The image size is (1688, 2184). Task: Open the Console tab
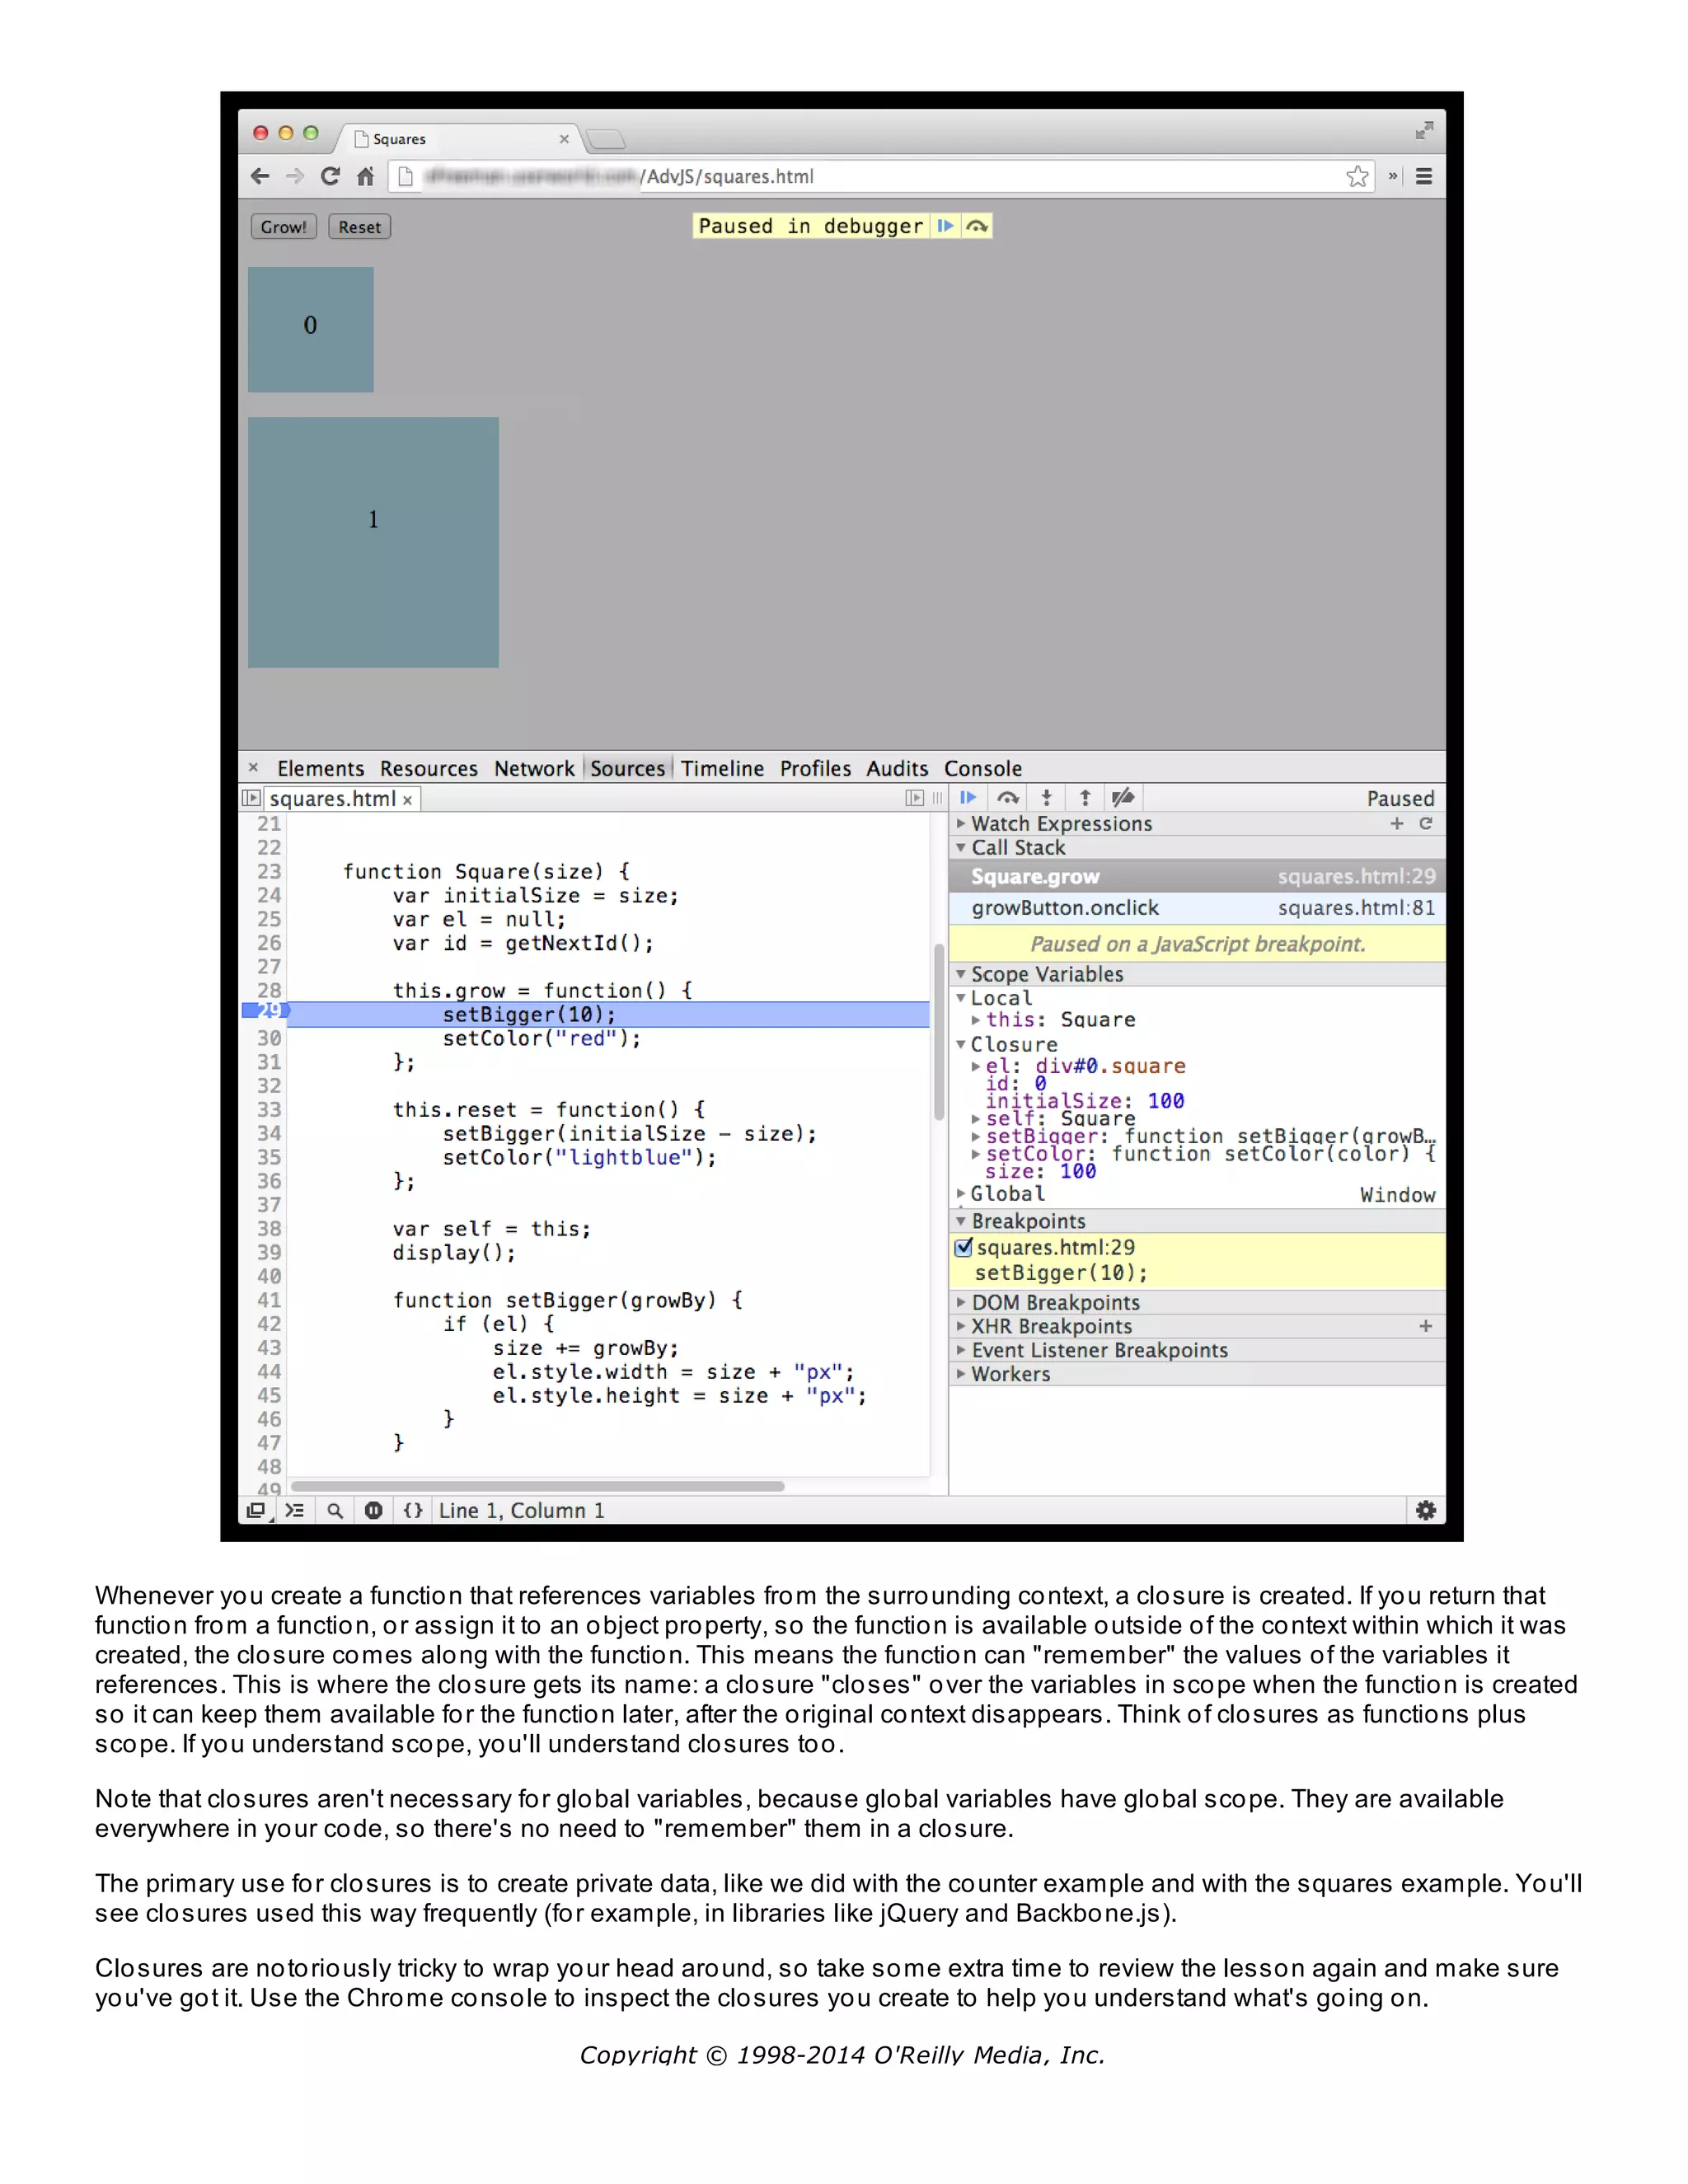(x=983, y=768)
